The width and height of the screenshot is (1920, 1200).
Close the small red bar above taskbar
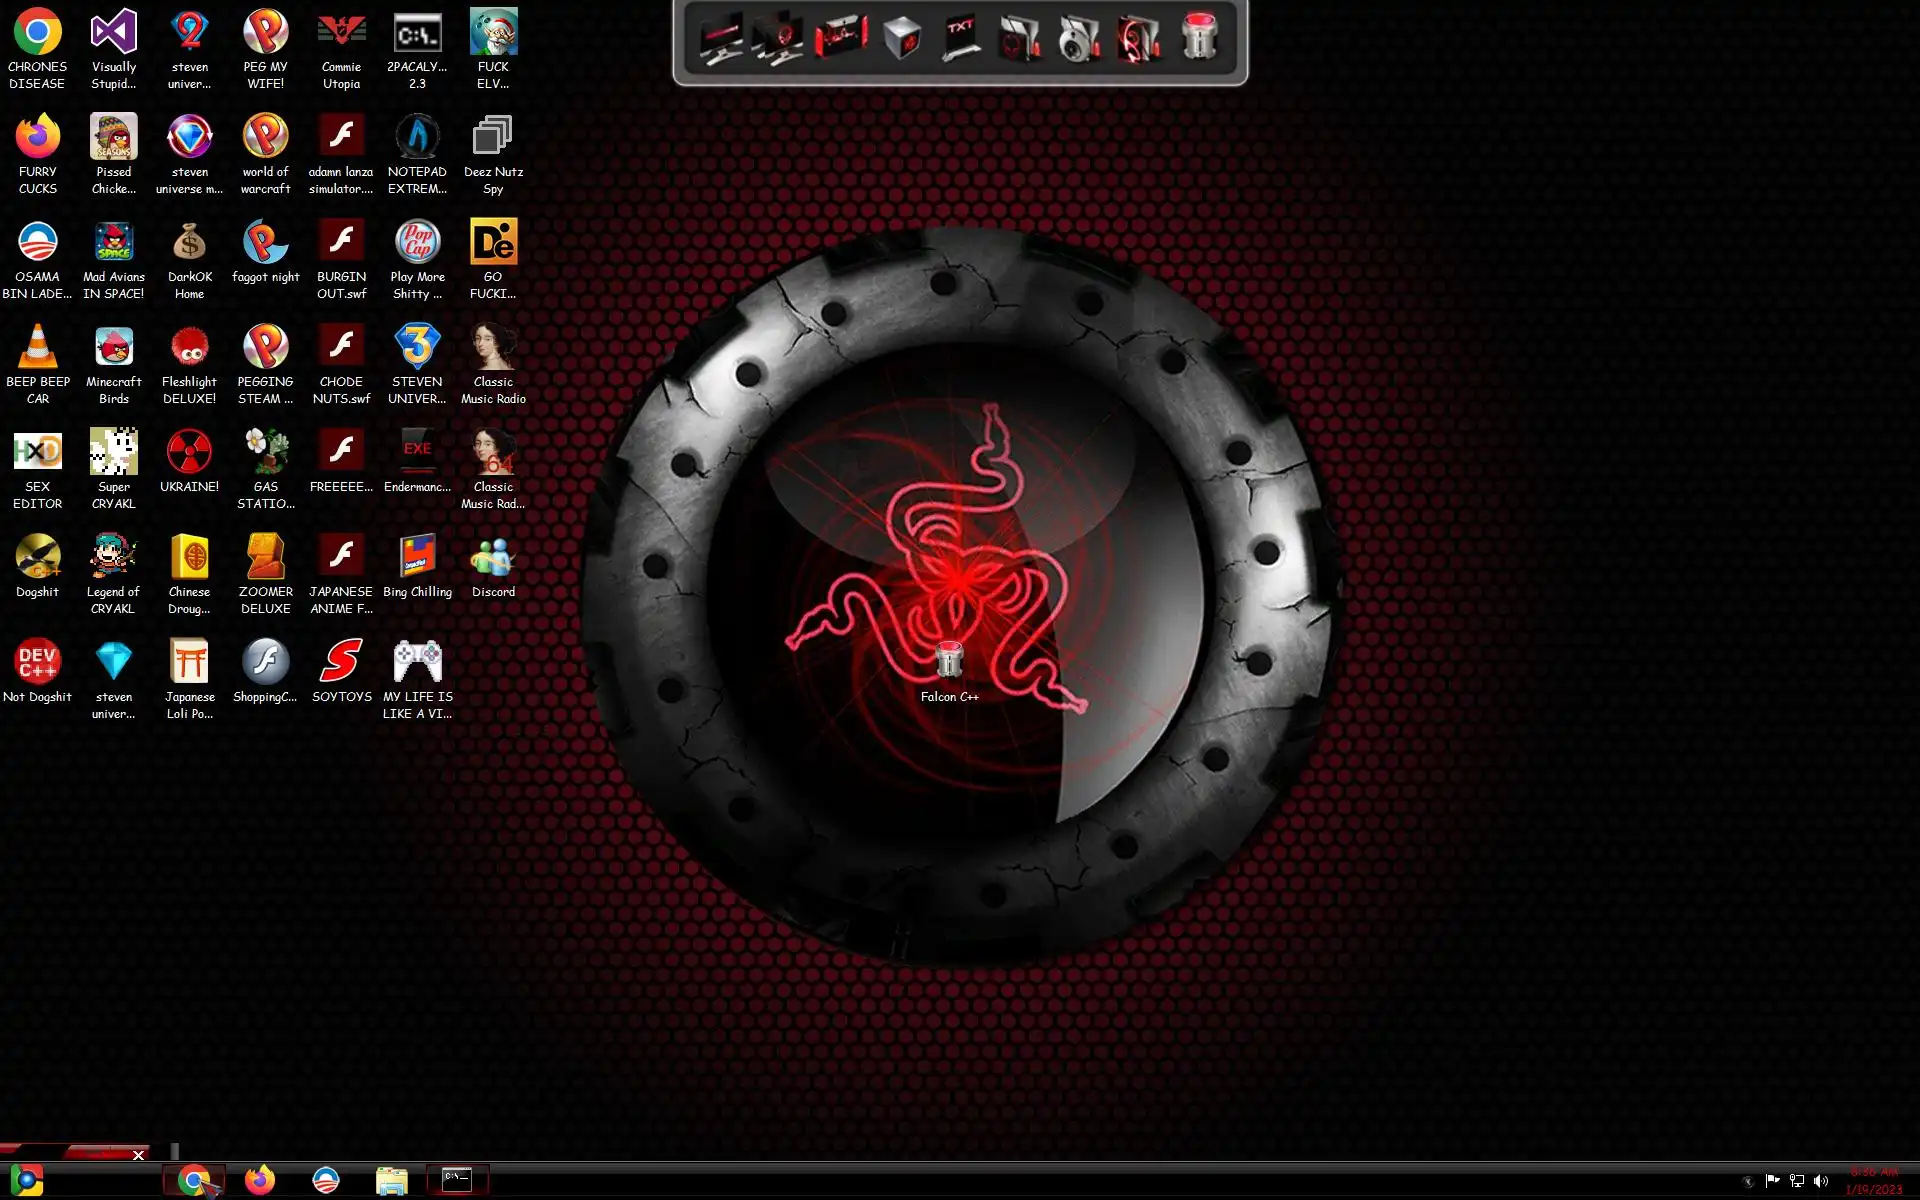tap(138, 1155)
